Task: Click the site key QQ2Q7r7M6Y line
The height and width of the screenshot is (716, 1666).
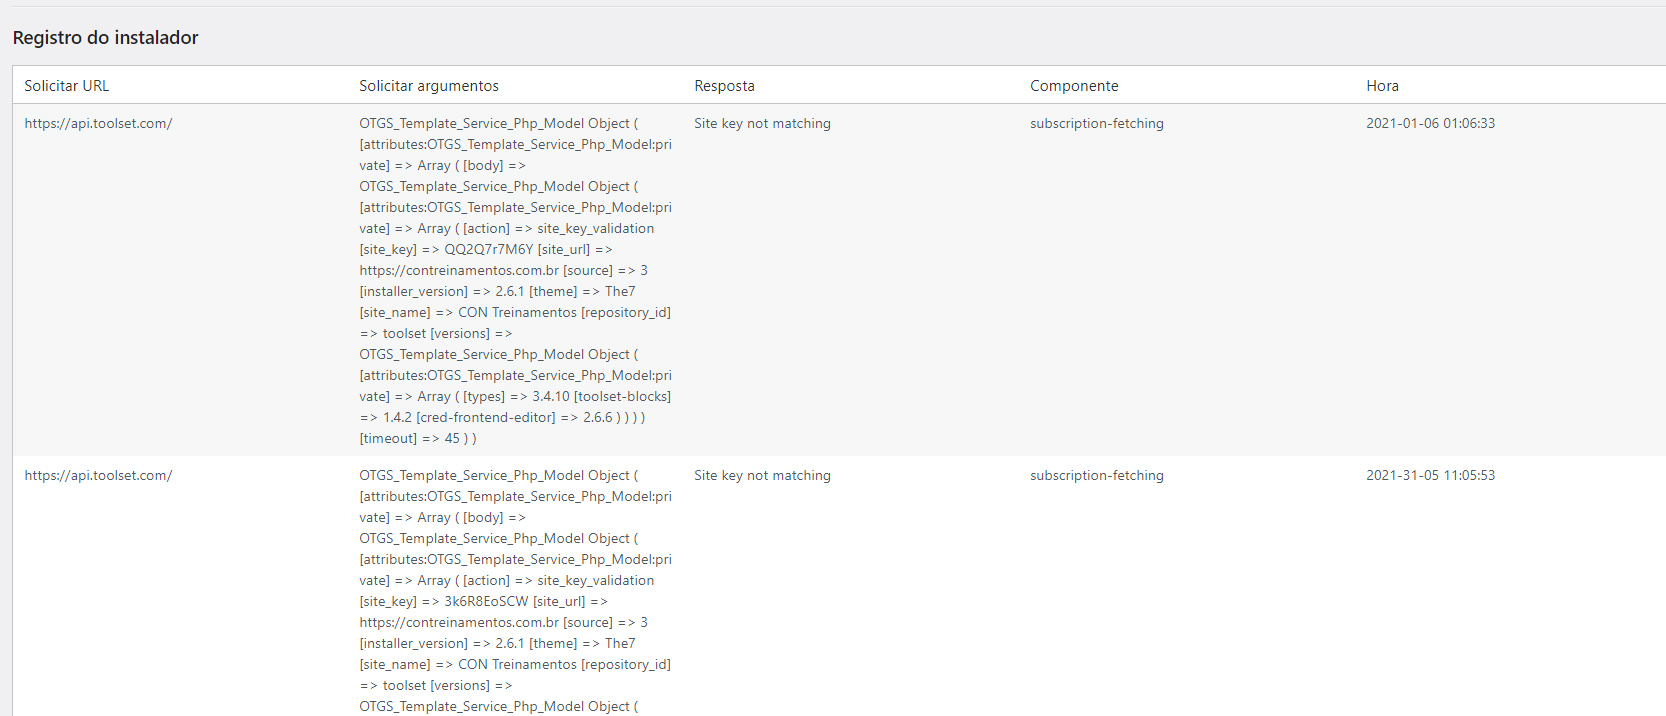Action: (x=486, y=250)
